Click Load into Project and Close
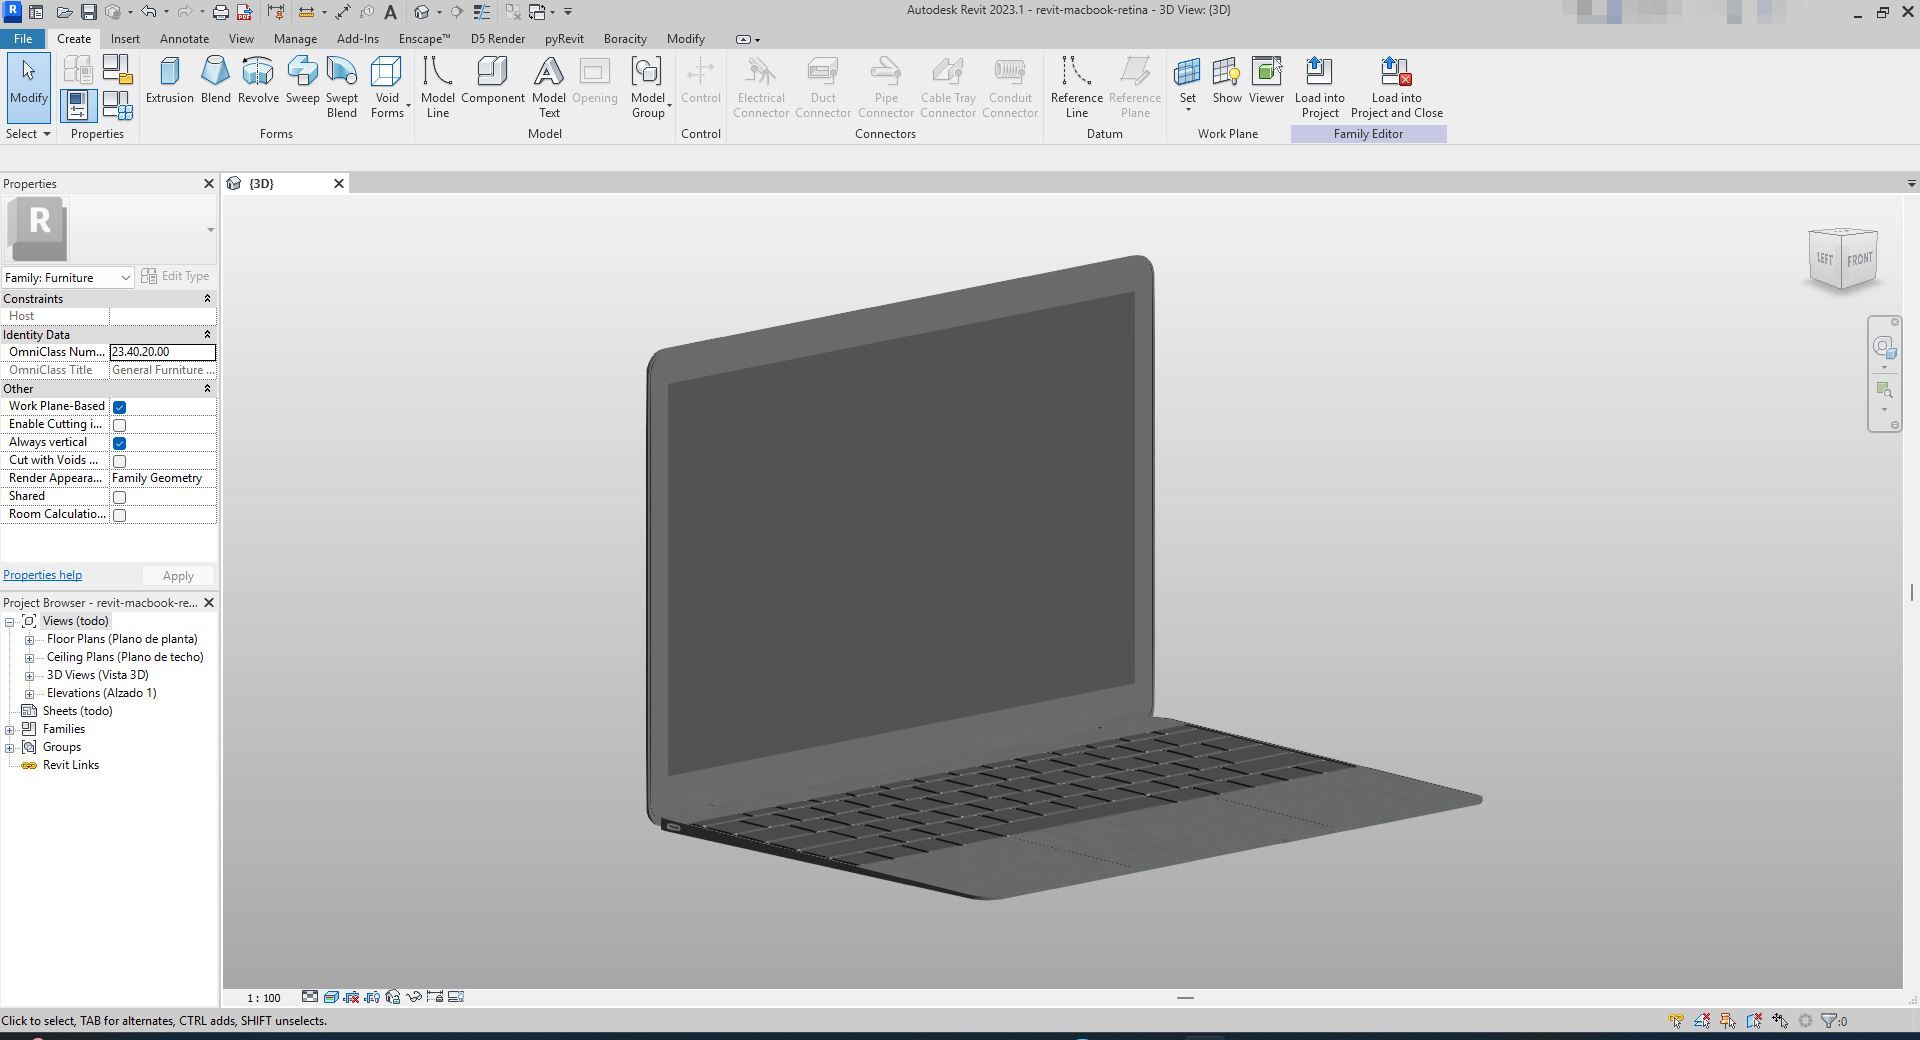Viewport: 1920px width, 1040px height. tap(1397, 87)
